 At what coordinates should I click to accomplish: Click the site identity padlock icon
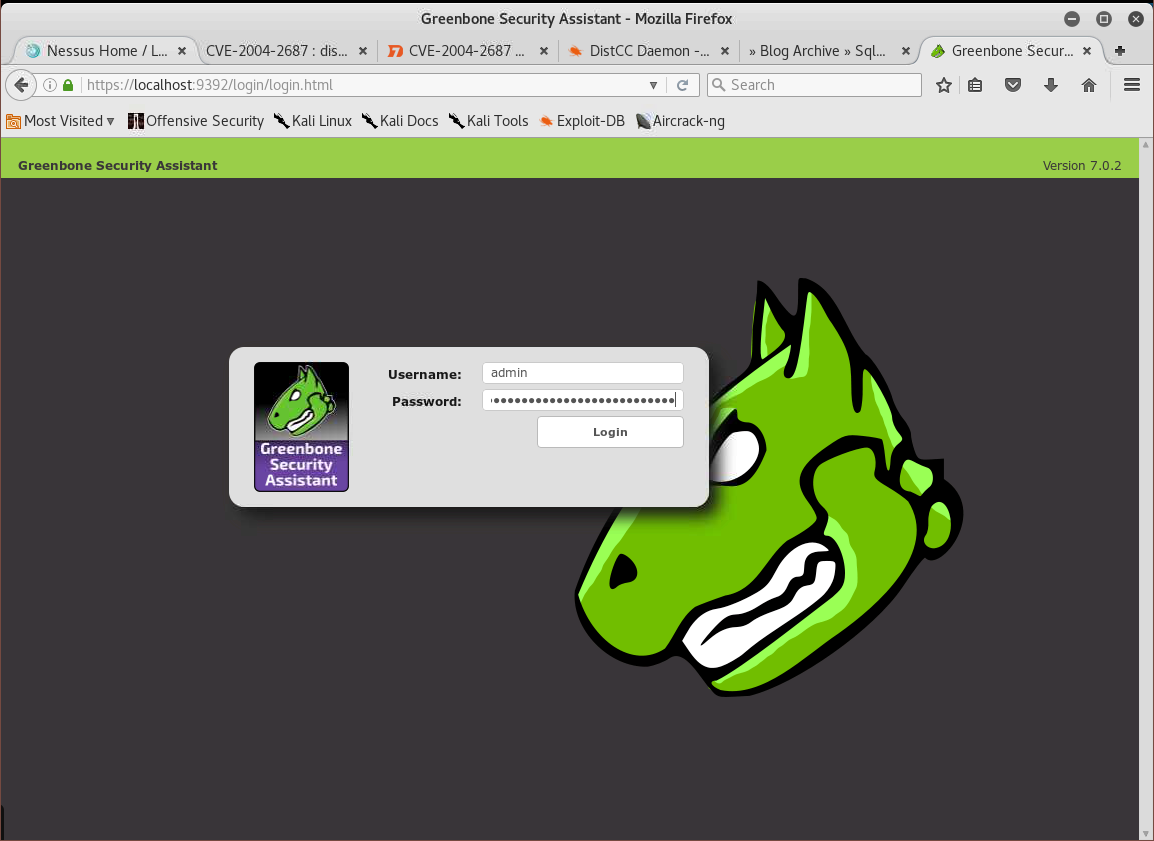pos(68,85)
